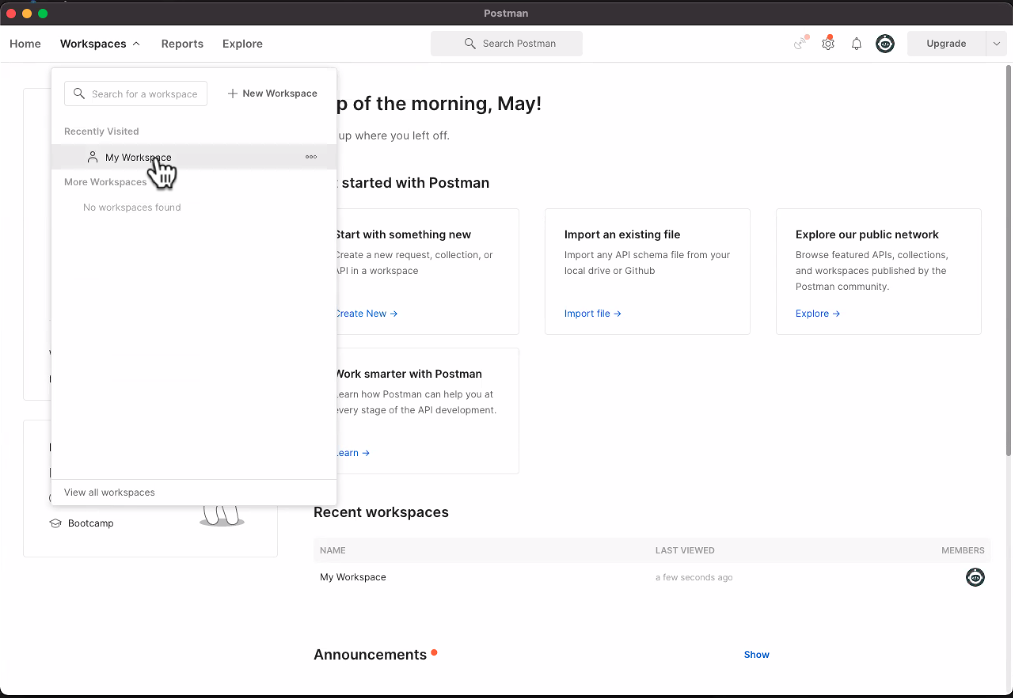
Task: Click the 'Work smarter with Postman' card title
Action: tap(408, 374)
